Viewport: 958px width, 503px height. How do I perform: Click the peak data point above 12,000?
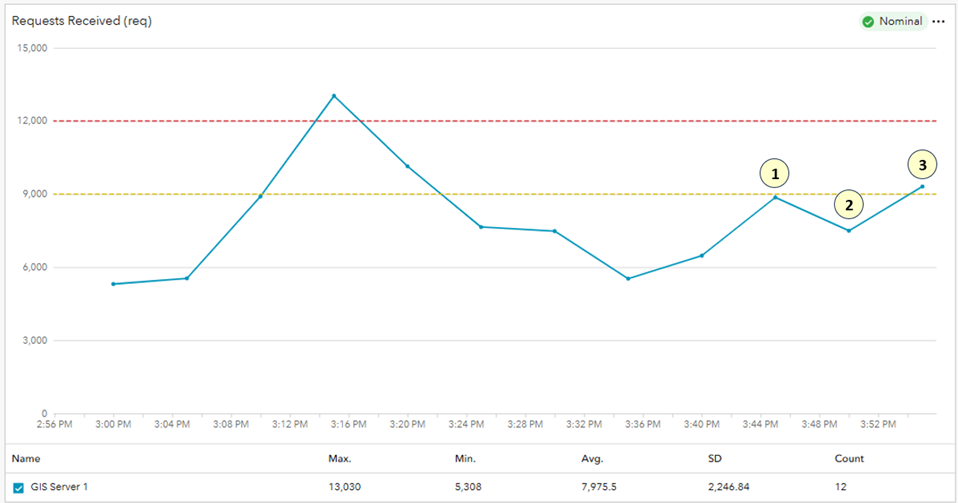[x=334, y=96]
